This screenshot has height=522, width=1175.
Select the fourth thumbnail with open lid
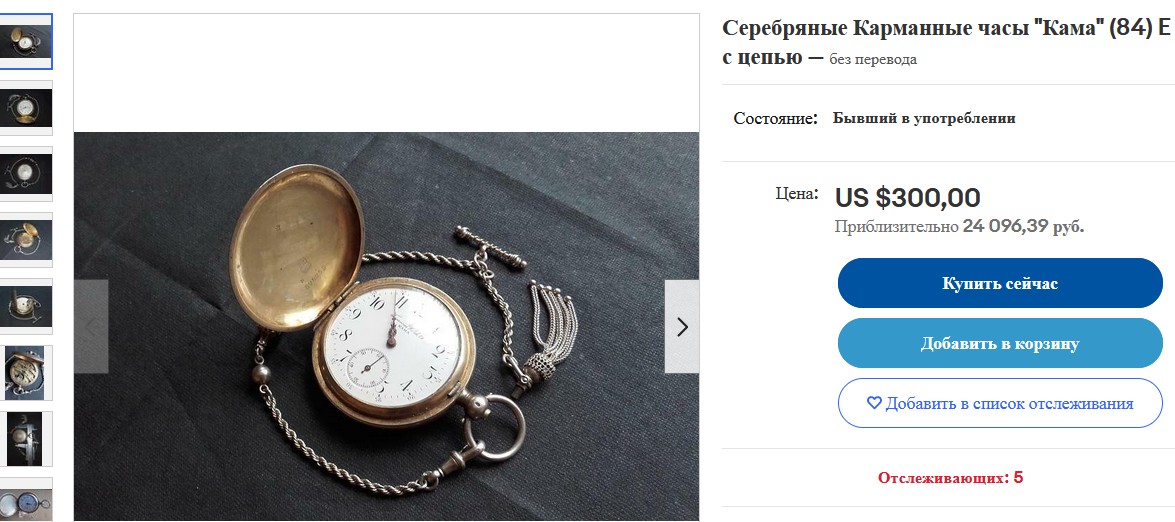(26, 240)
